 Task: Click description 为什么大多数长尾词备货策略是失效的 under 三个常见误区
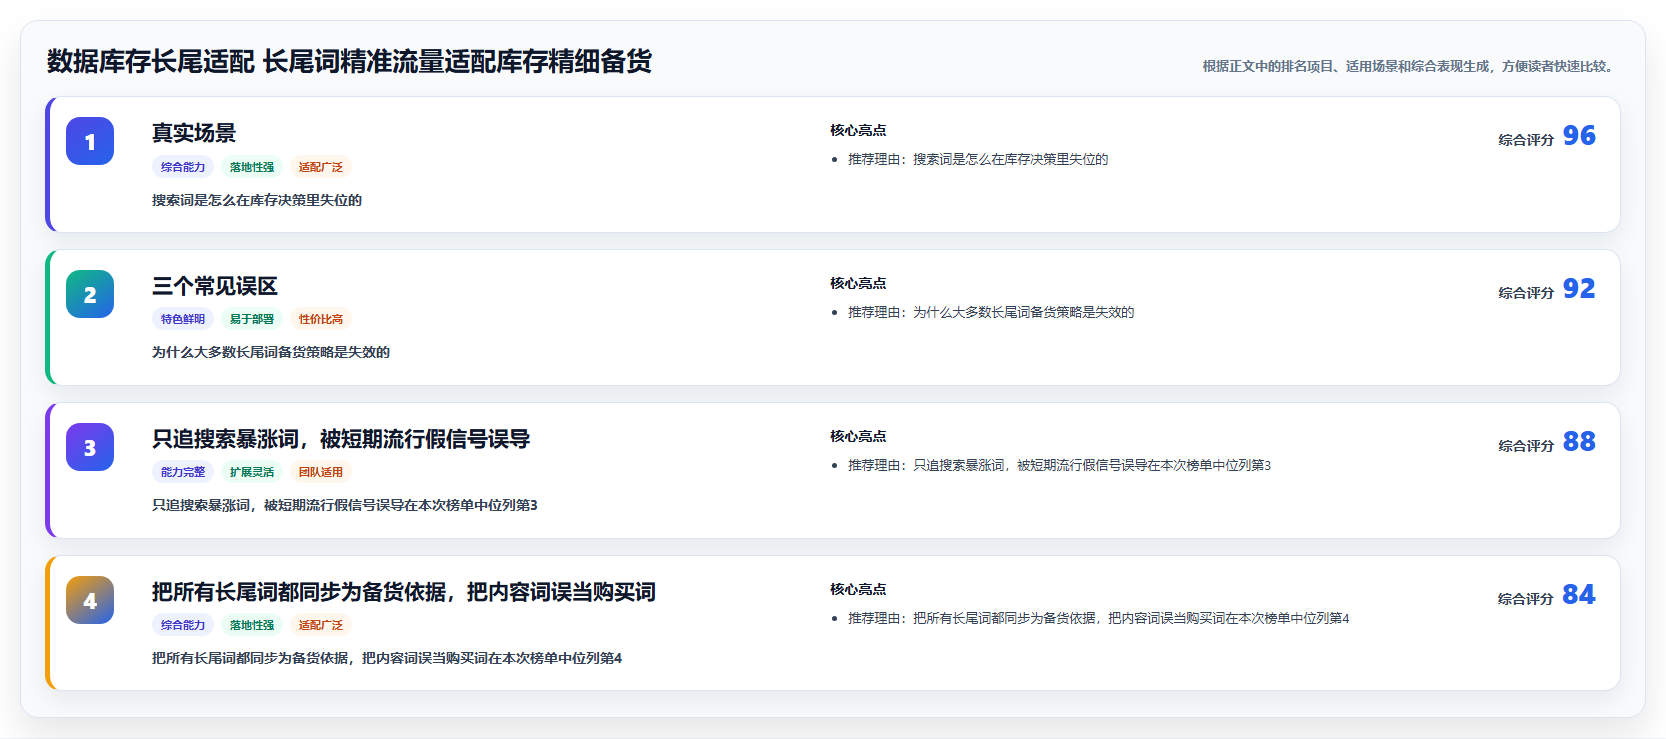coord(271,352)
